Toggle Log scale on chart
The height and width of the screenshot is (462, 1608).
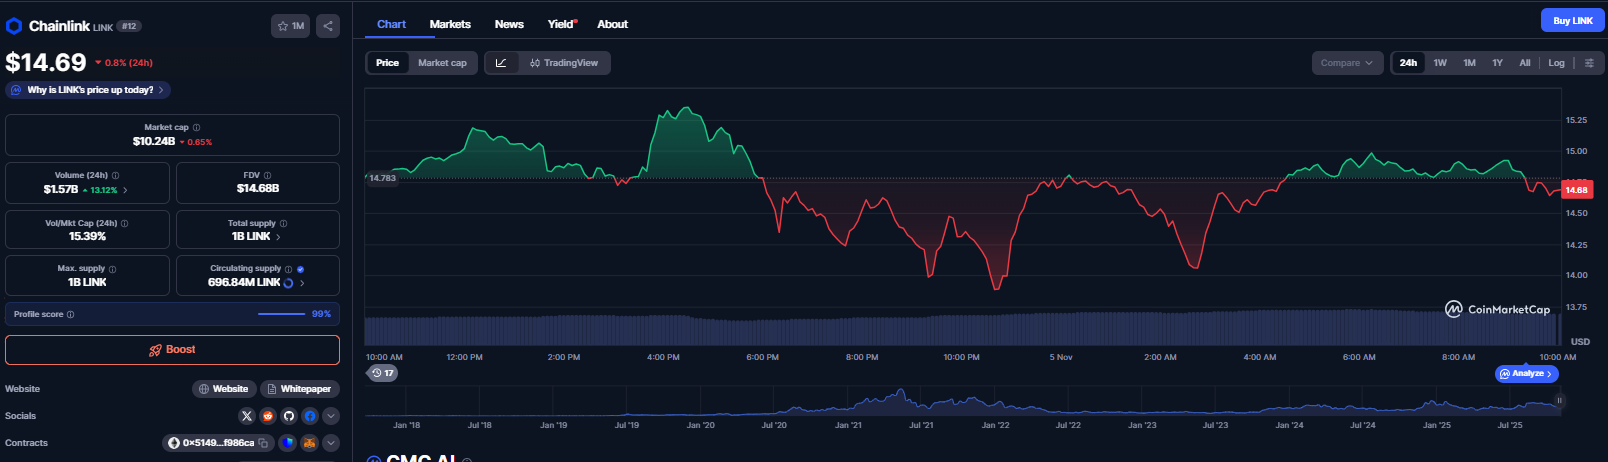1556,63
